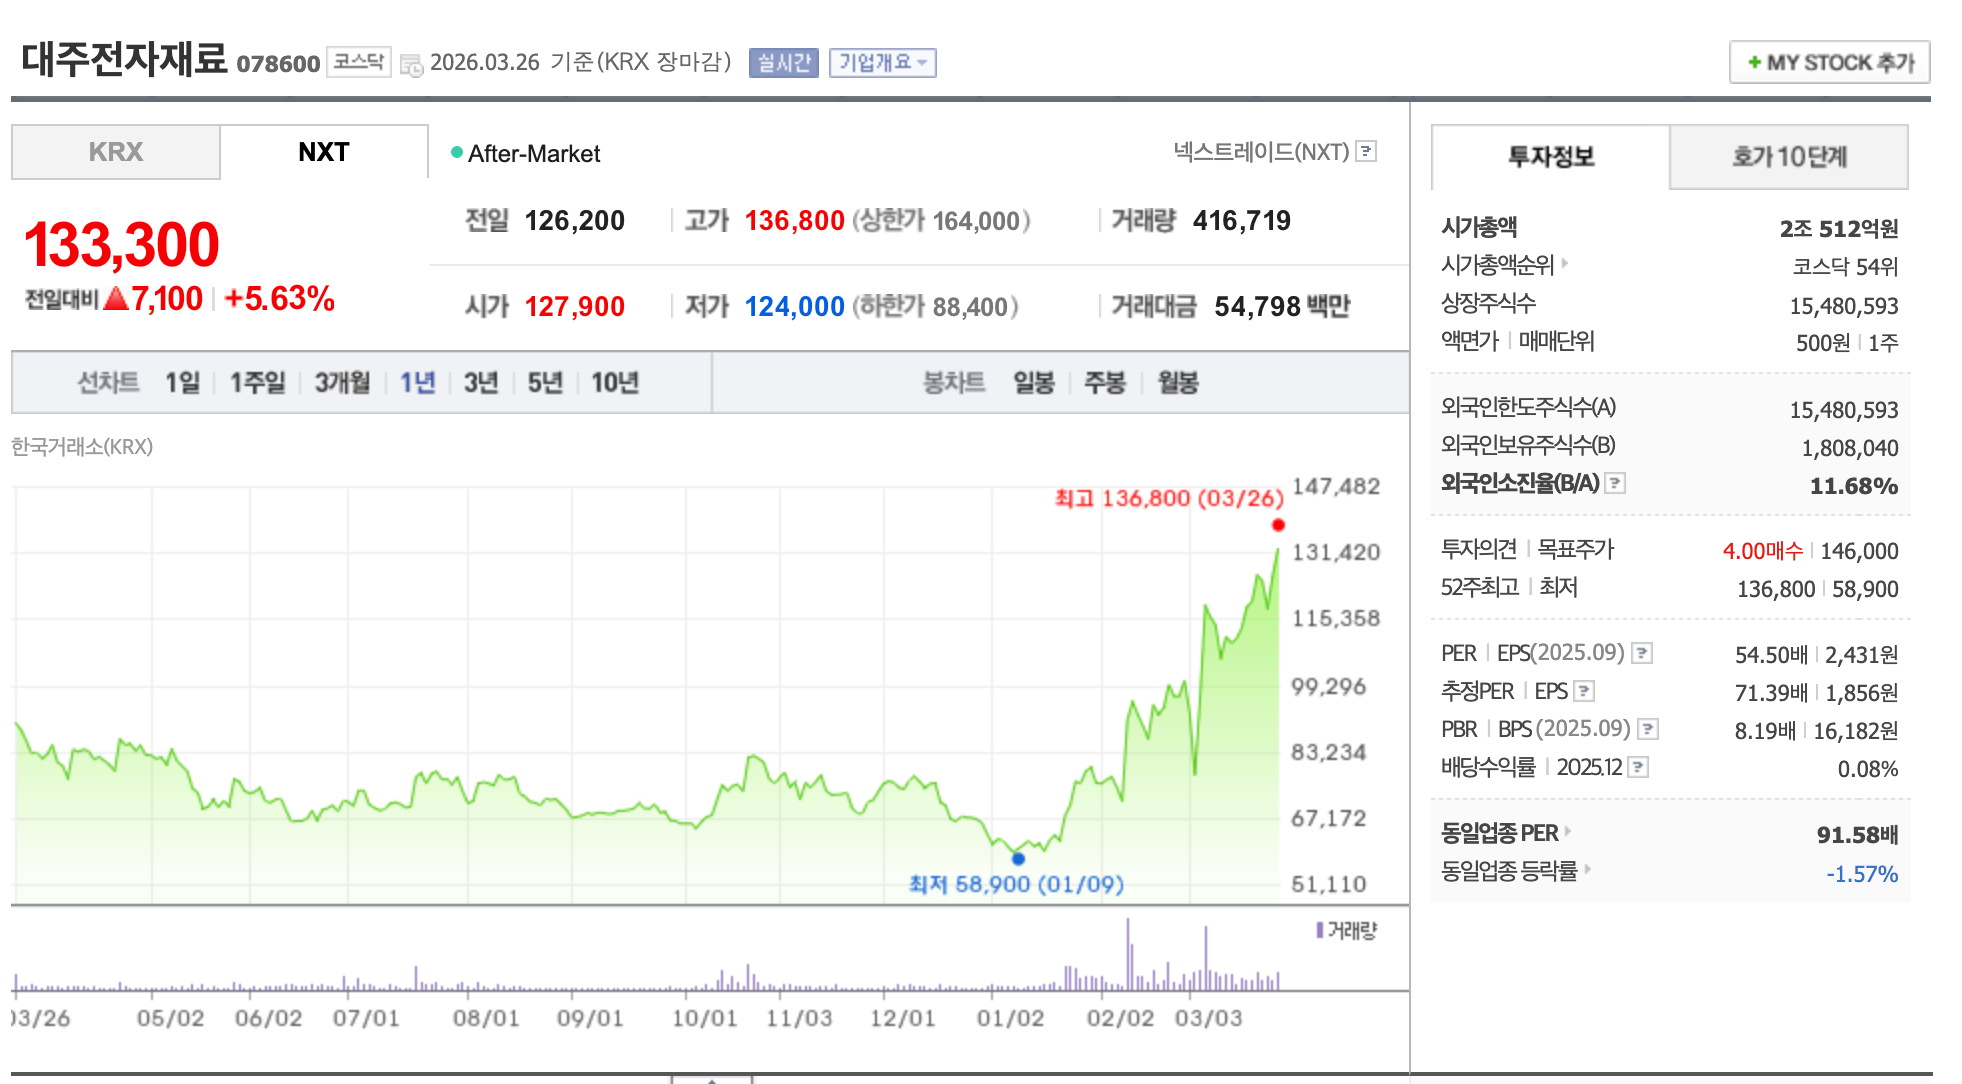Viewport: 1962px width, 1084px height.
Task: Expand the 시가총액순위 arrow link
Action: click(x=1565, y=263)
